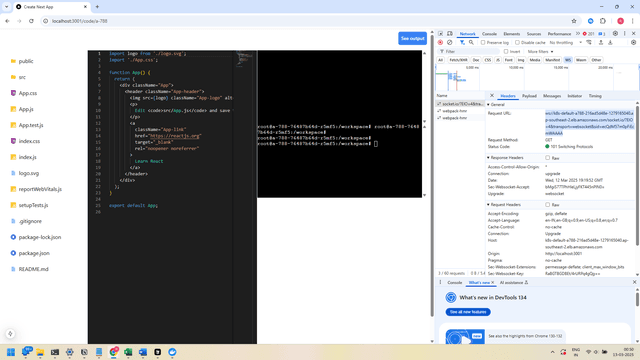This screenshot has width=640, height=360.
Task: Open index.js in the file list
Action: point(27,157)
